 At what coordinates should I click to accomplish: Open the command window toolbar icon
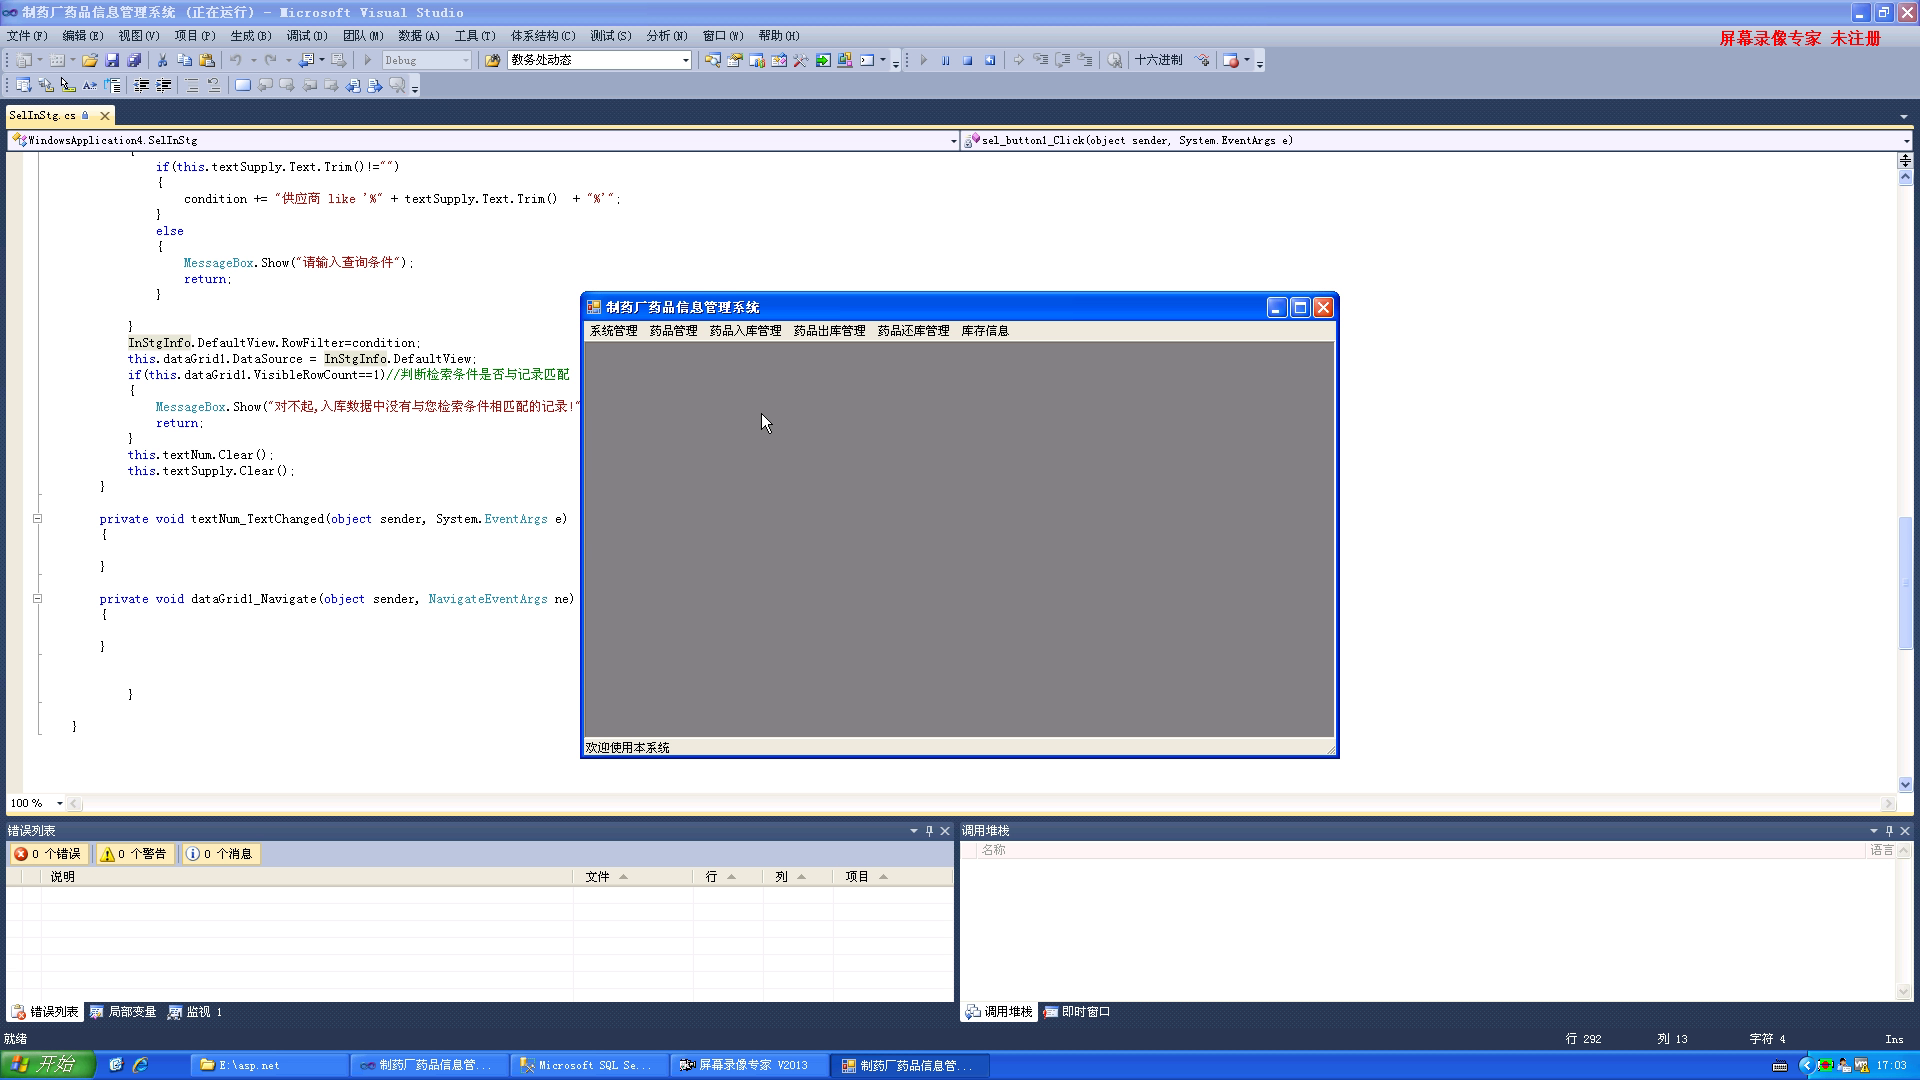pyautogui.click(x=867, y=60)
